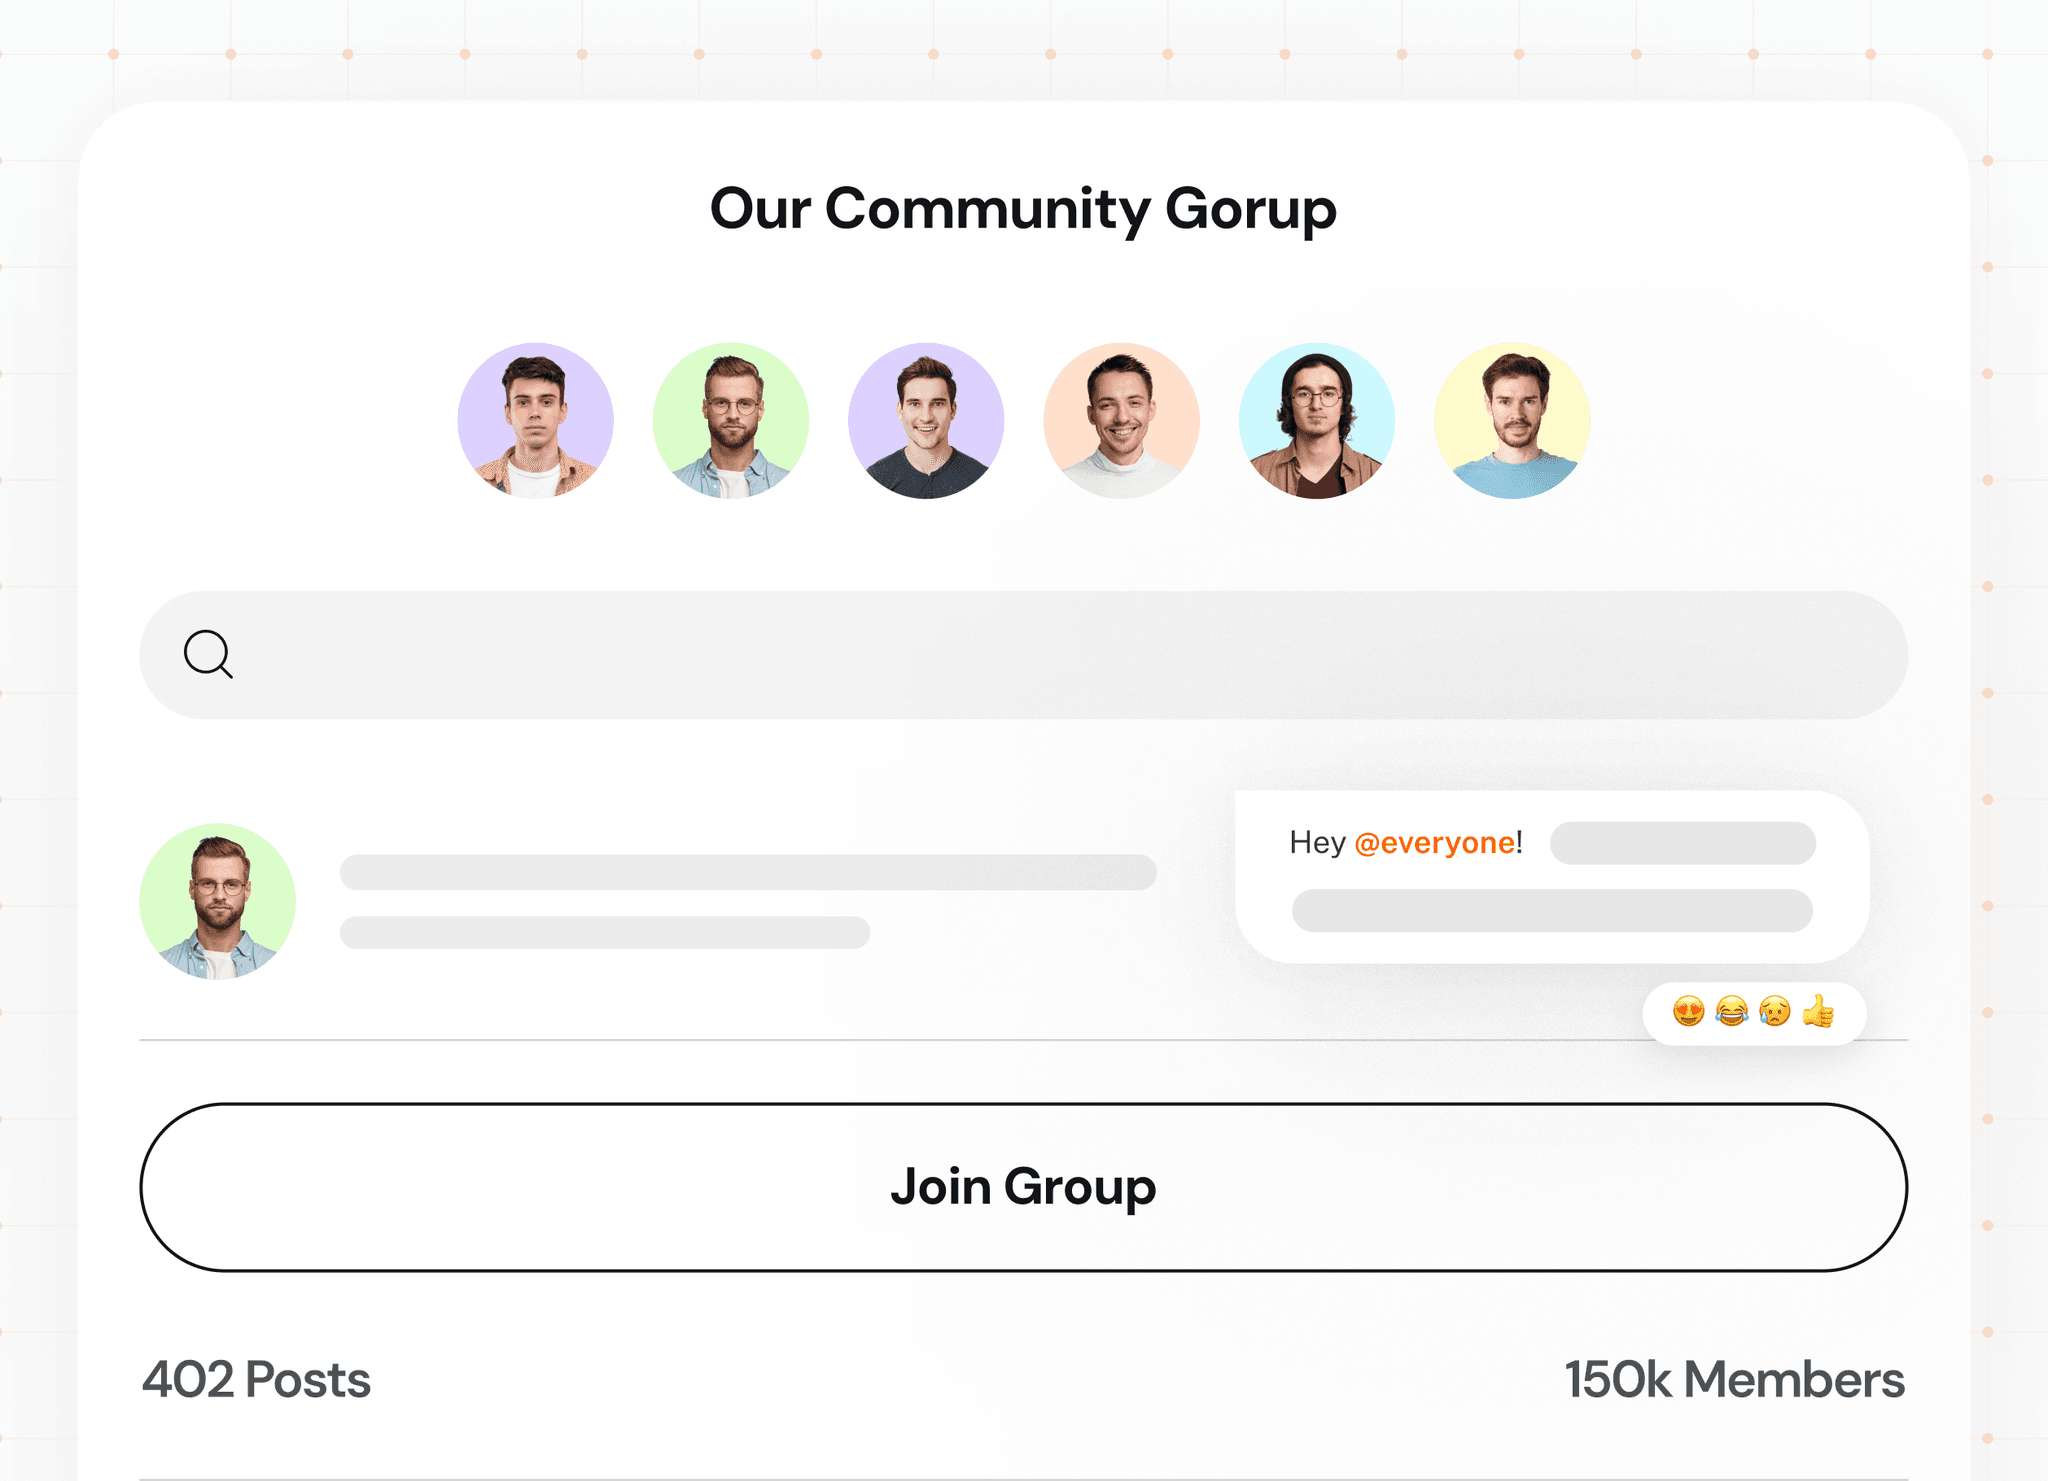This screenshot has height=1481, width=2048.
Task: Click the Our Community Gorup heading
Action: point(1023,209)
